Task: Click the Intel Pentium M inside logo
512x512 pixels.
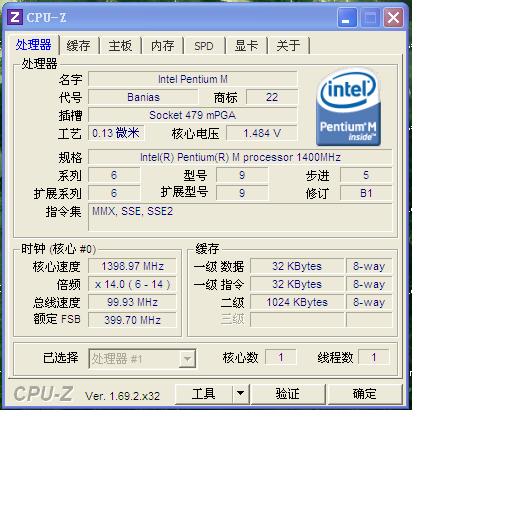Action: 348,107
